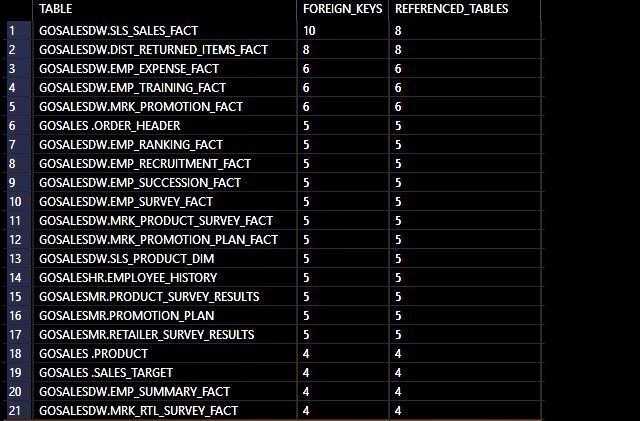The image size is (640, 421).
Task: Click the TABLE column header
Action: pos(164,9)
